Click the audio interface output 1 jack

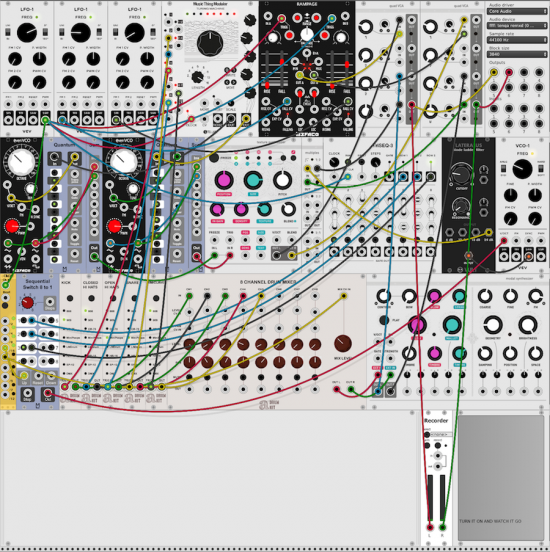[494, 73]
